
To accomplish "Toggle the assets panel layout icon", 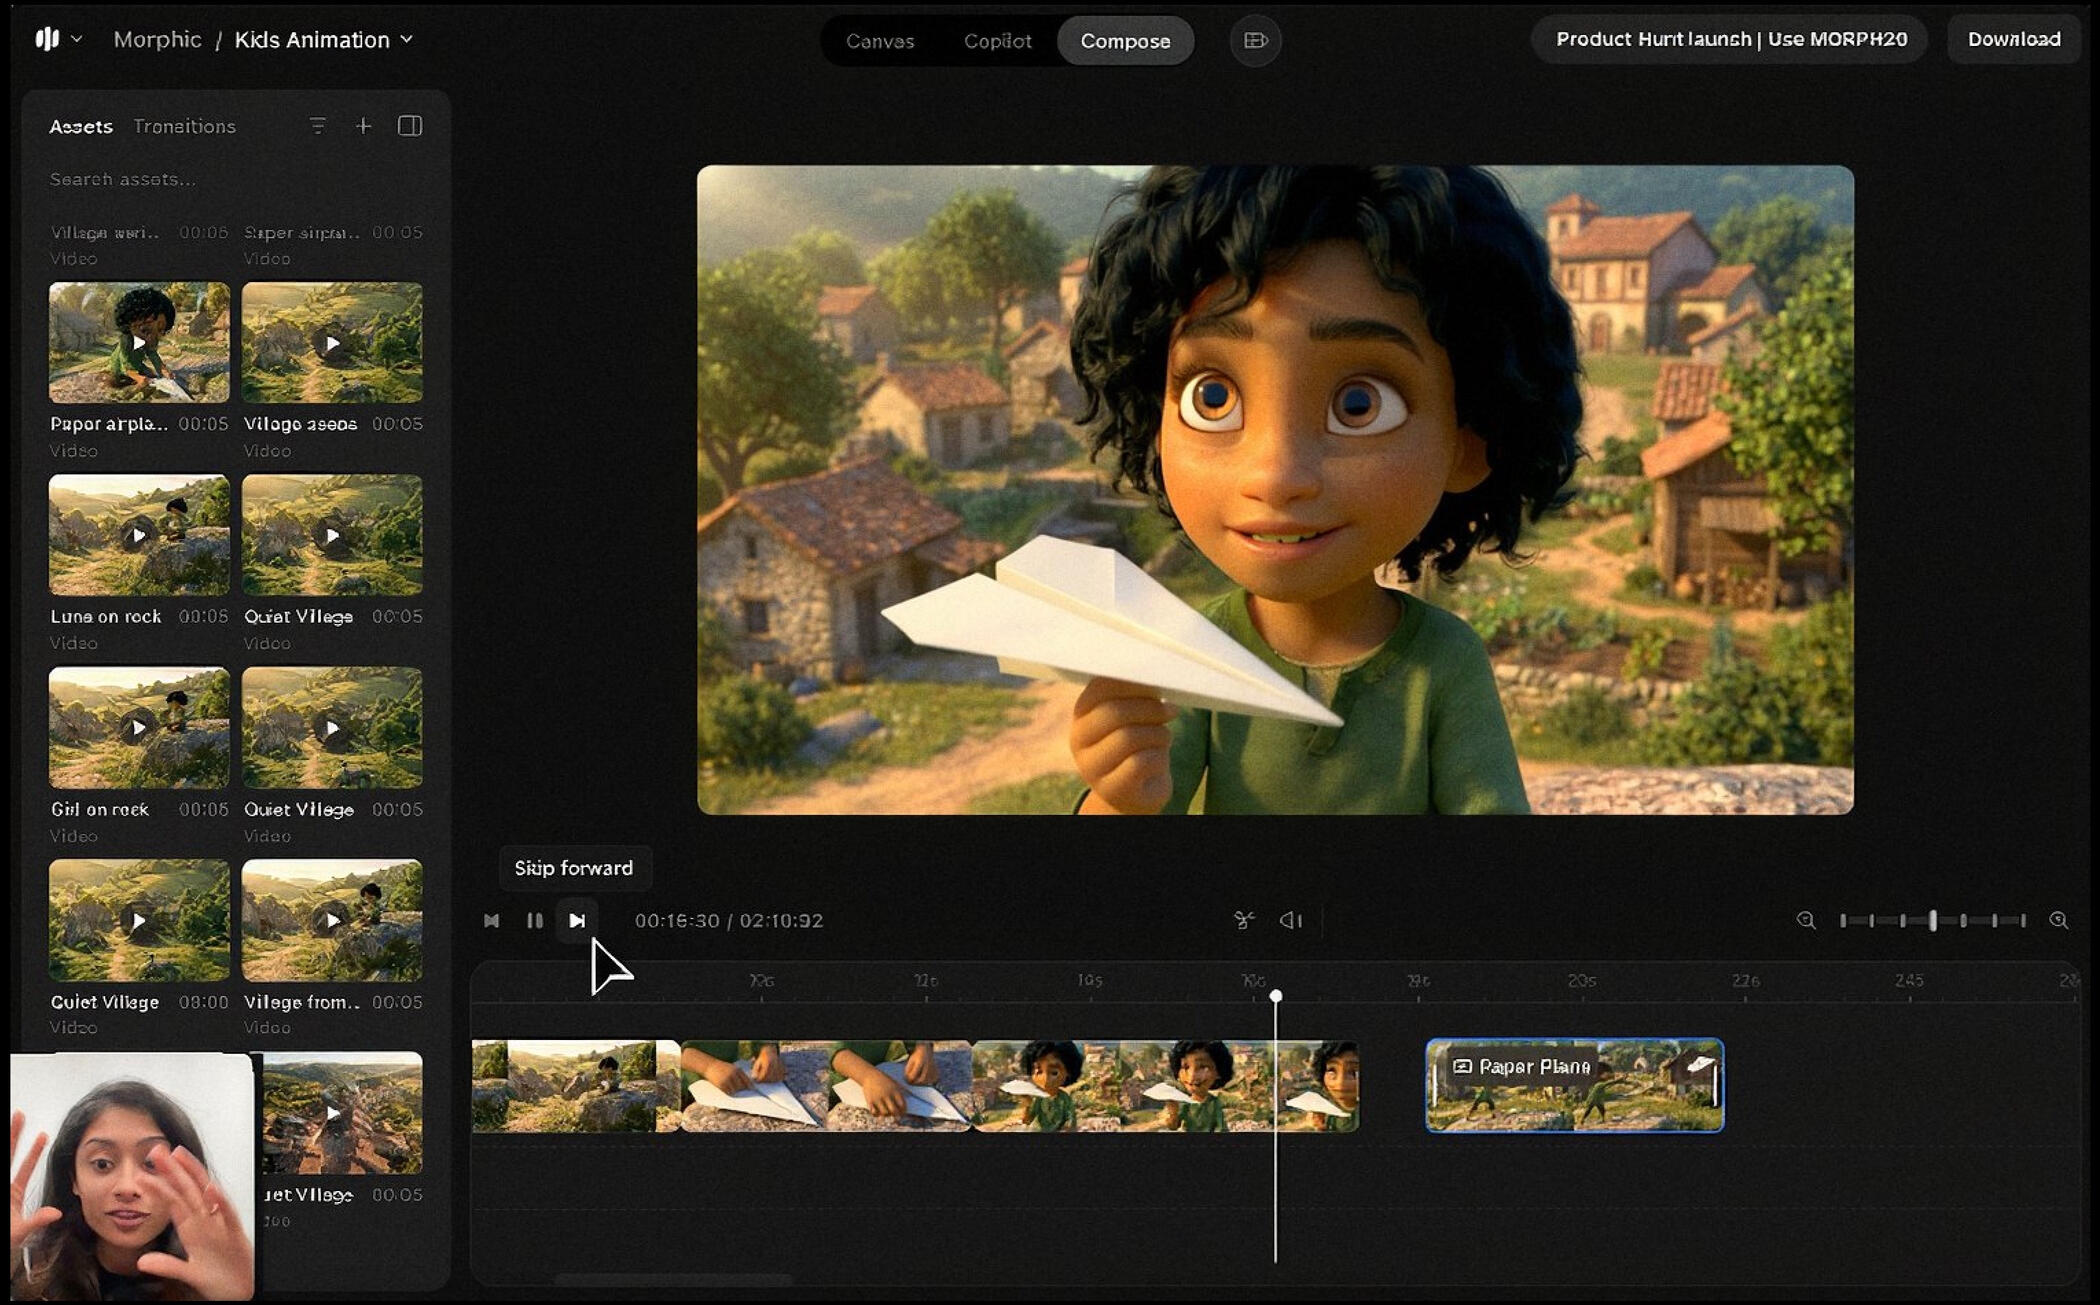I will (410, 126).
